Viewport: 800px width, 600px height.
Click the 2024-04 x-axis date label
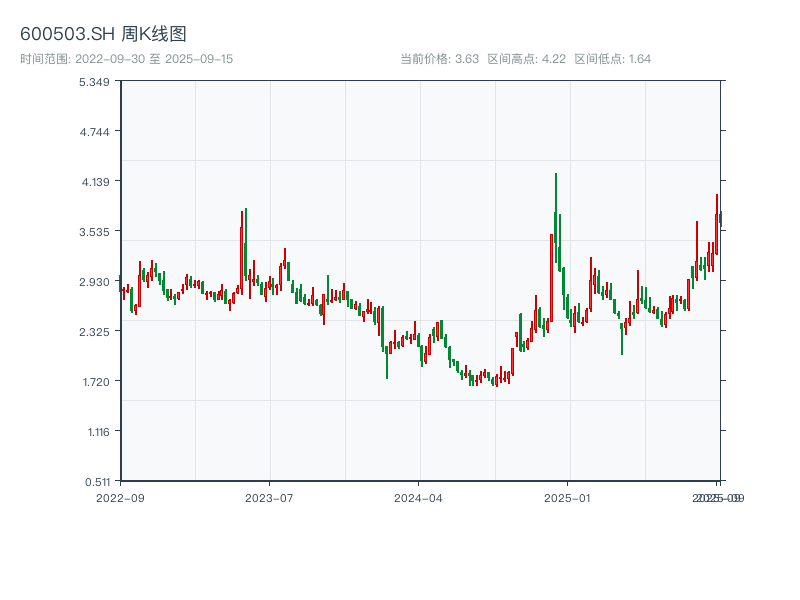(419, 497)
